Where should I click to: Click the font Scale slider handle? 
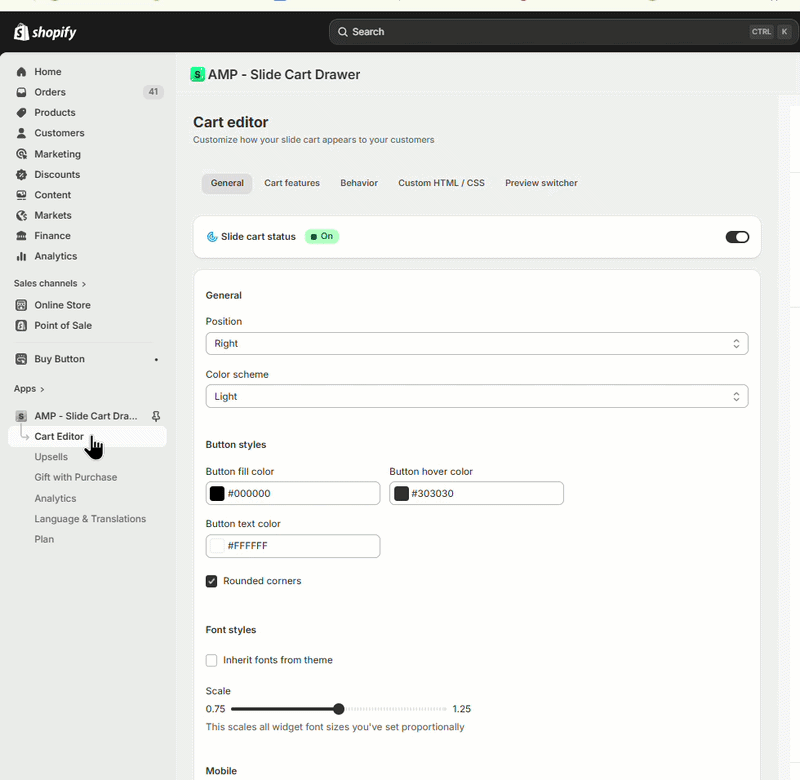(338, 709)
